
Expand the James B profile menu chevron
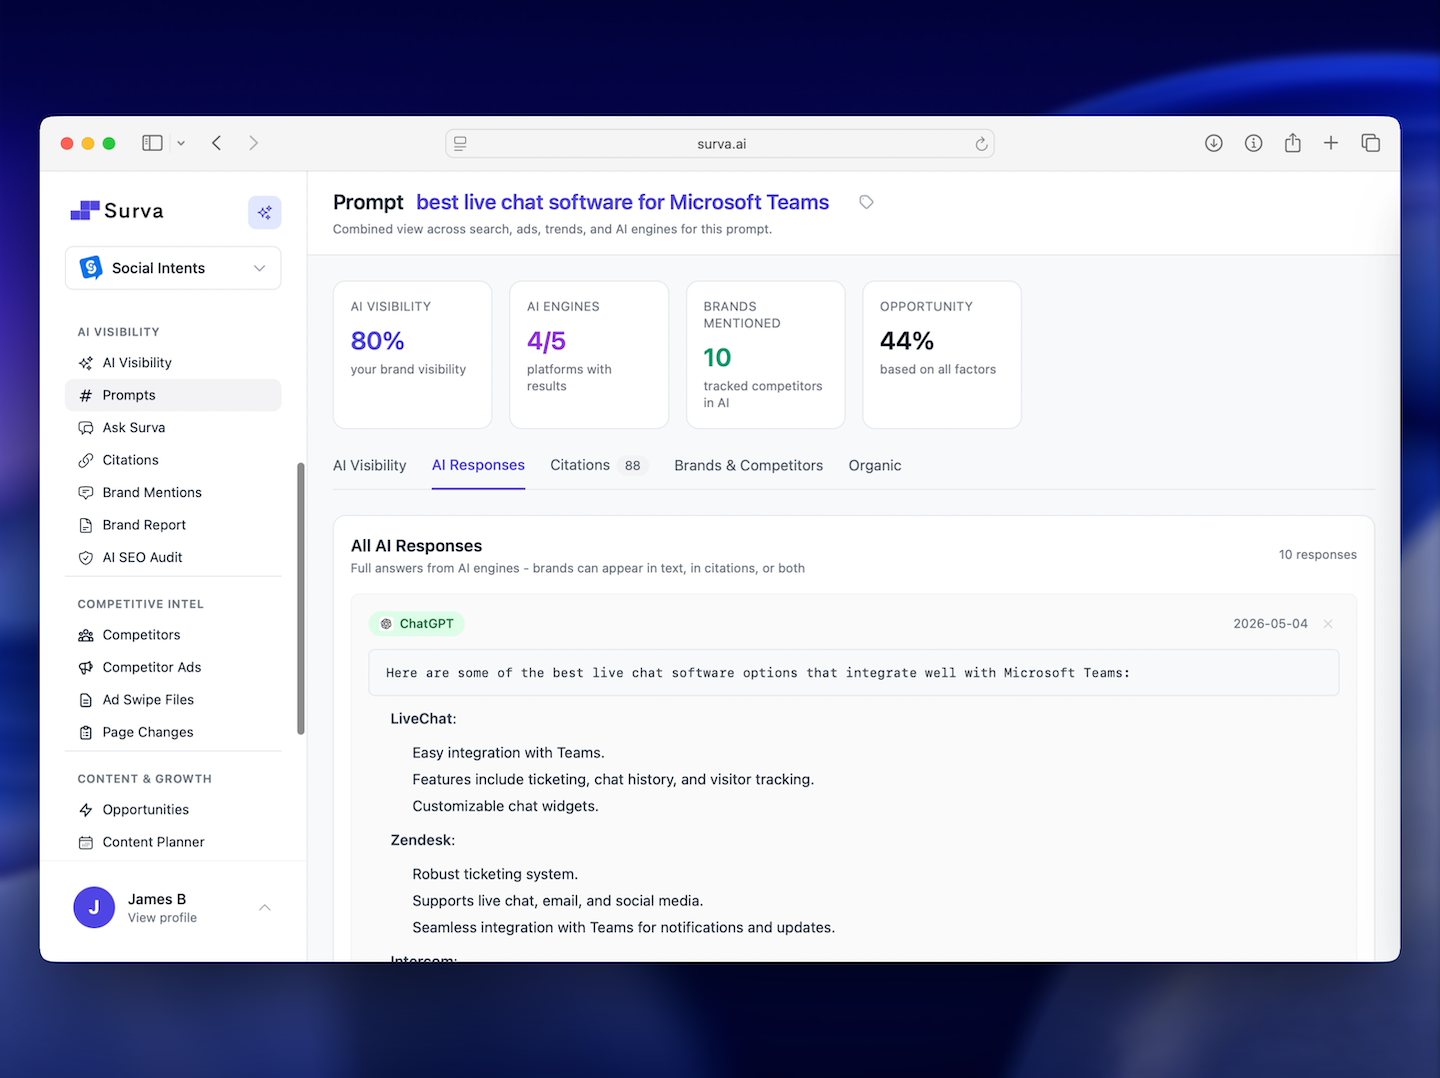tap(265, 908)
